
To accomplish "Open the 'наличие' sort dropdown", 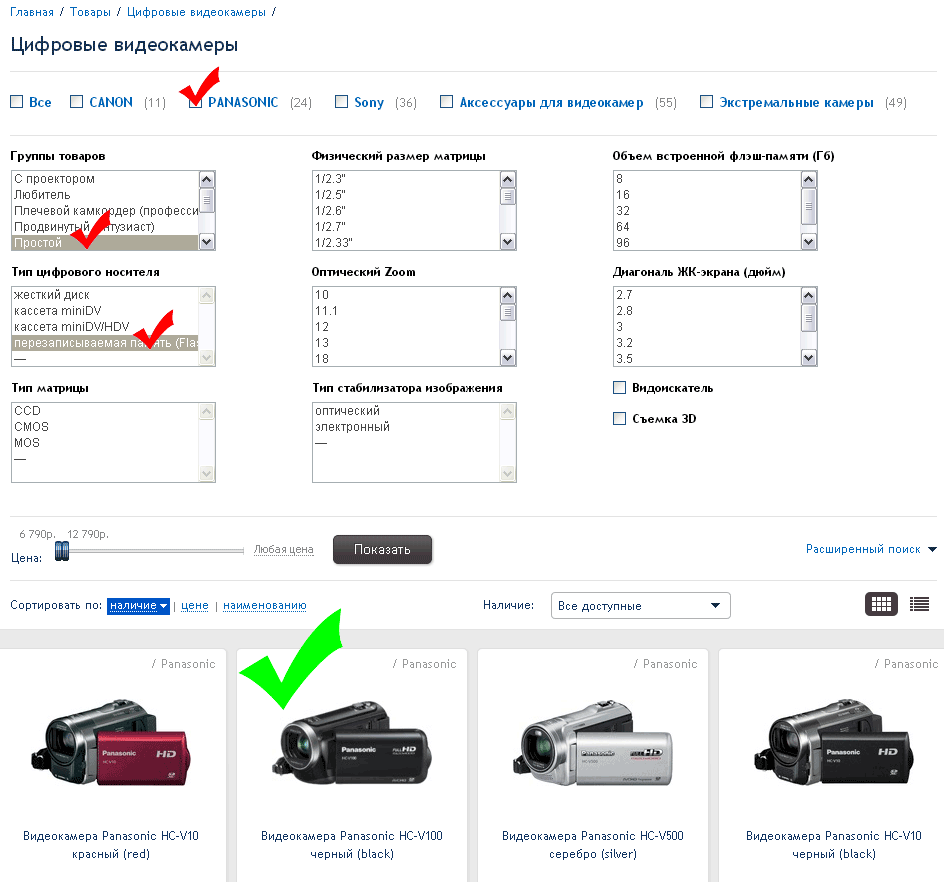I will pyautogui.click(x=138, y=606).
